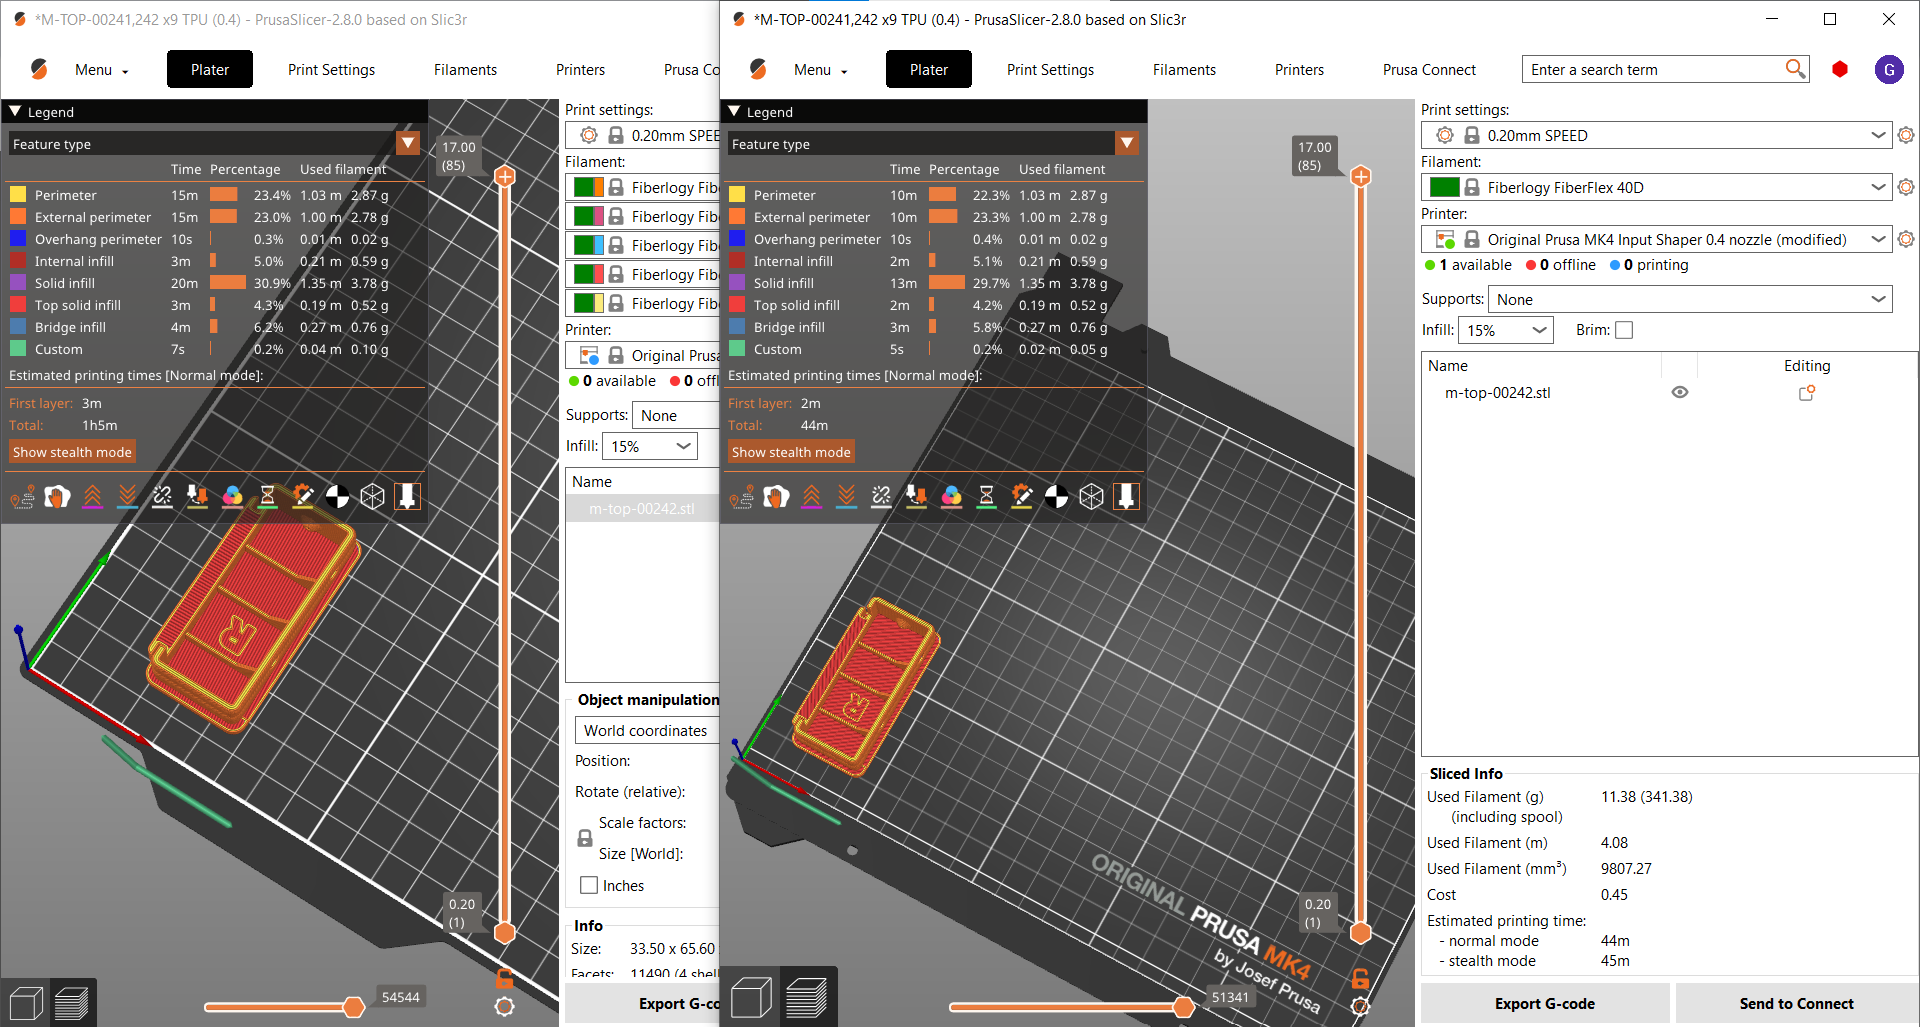Click the green filament color swatch in right window
Viewport: 1920px width, 1027px height.
click(x=1444, y=187)
